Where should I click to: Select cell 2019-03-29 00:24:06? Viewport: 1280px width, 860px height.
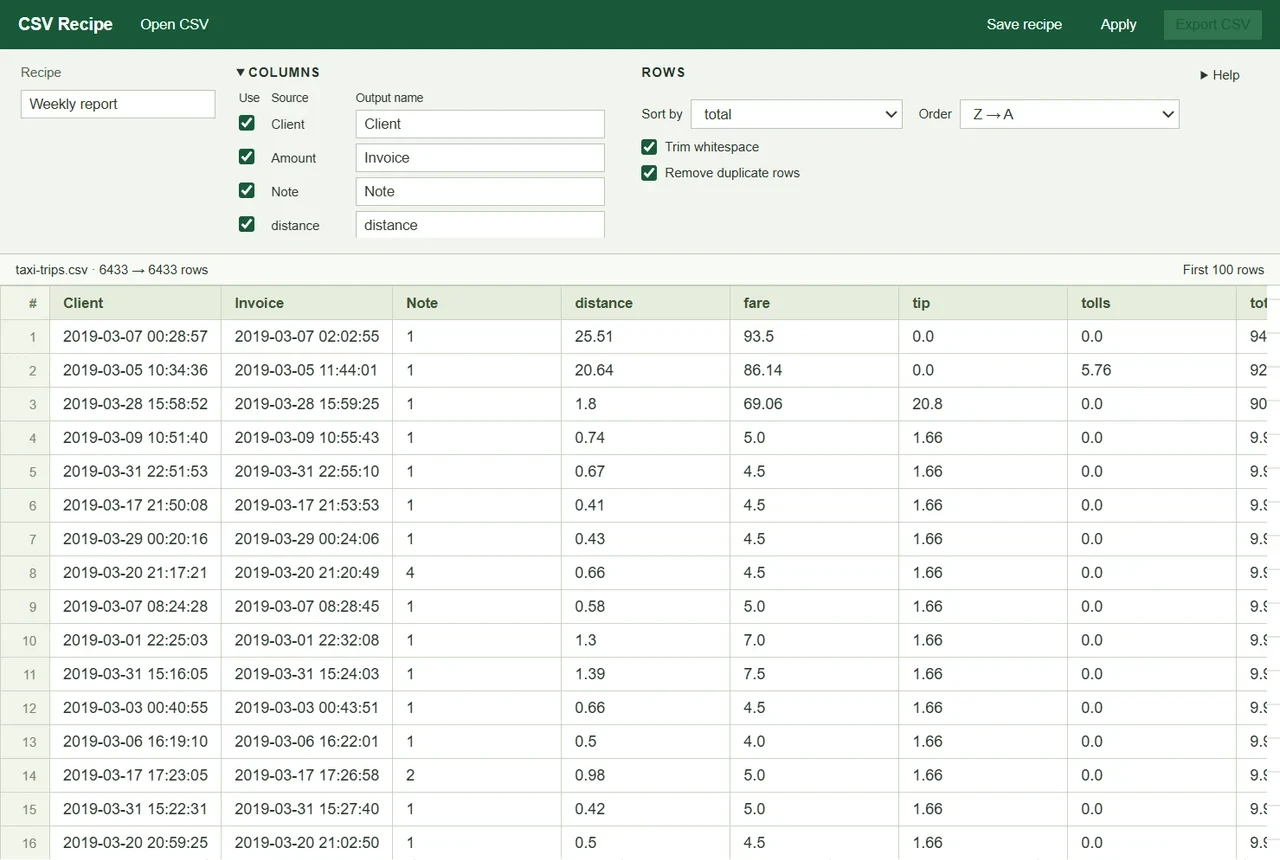click(307, 539)
